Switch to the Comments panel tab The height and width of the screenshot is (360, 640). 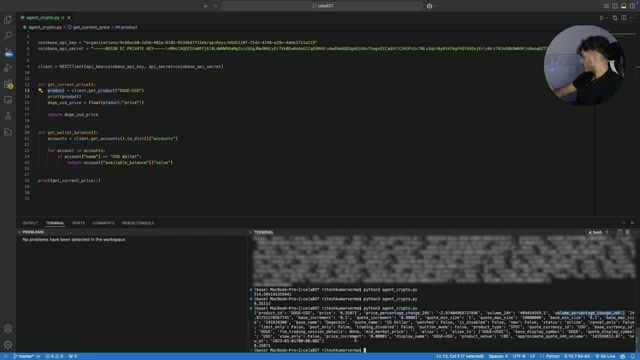(103, 223)
